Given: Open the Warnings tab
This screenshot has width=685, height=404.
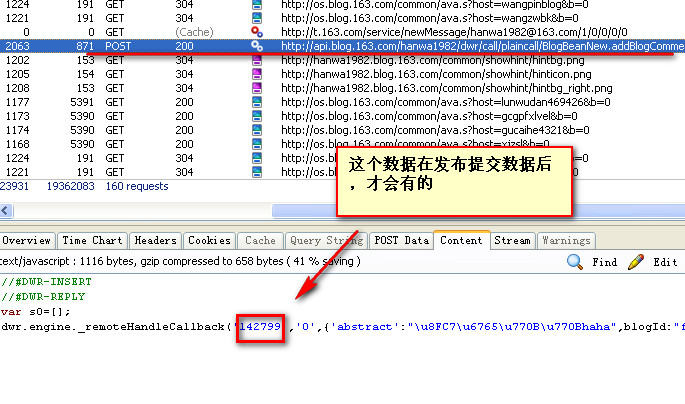Looking at the screenshot, I should click(565, 240).
